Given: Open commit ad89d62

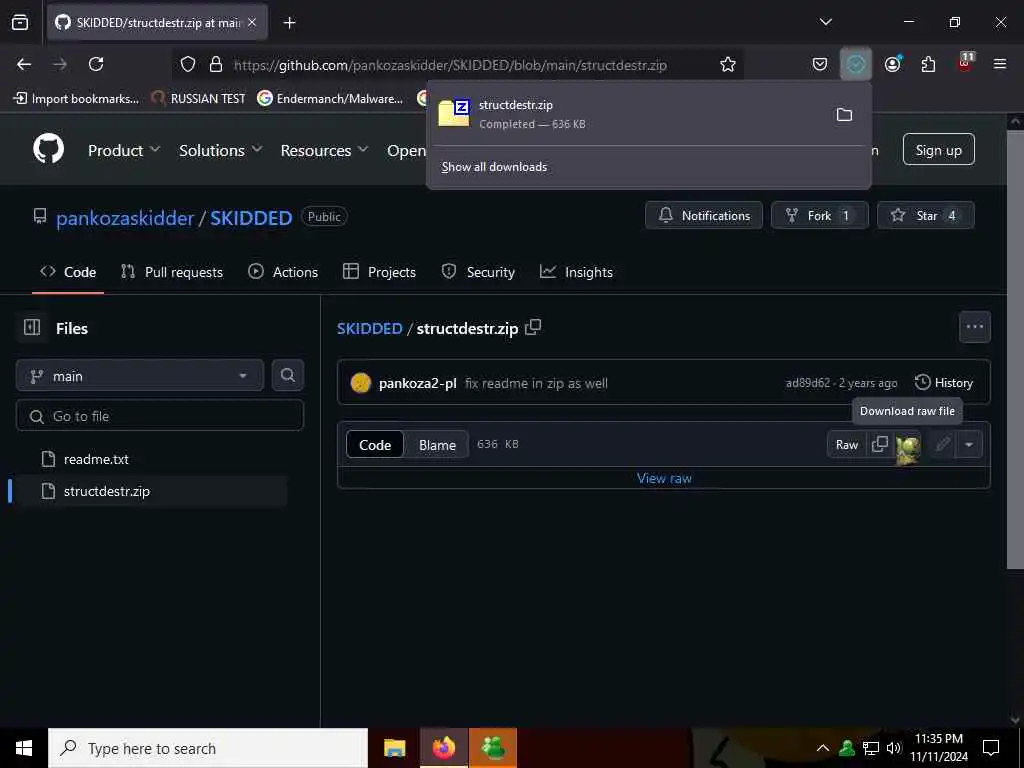Looking at the screenshot, I should coord(807,383).
